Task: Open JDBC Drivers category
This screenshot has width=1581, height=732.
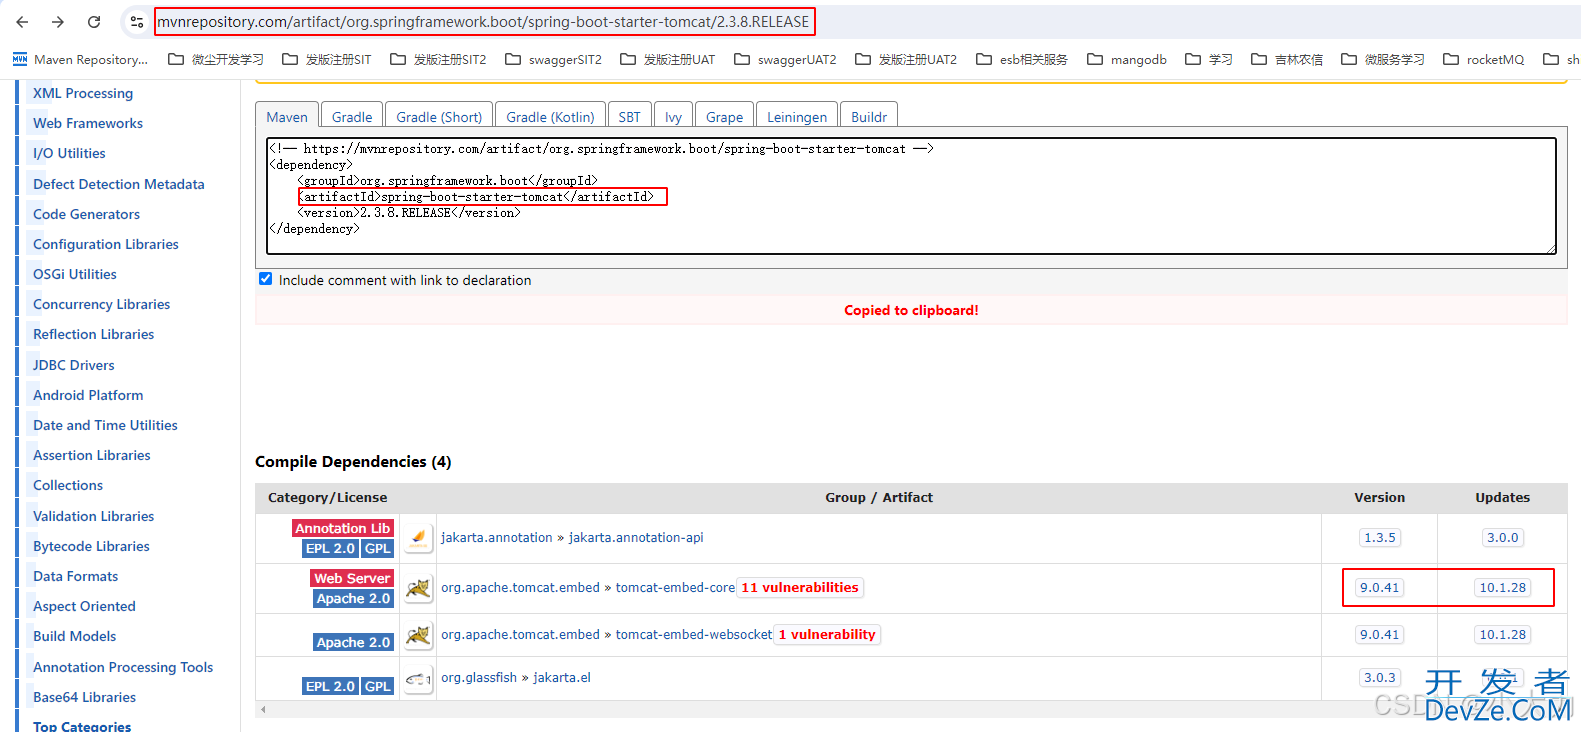Action: (74, 365)
